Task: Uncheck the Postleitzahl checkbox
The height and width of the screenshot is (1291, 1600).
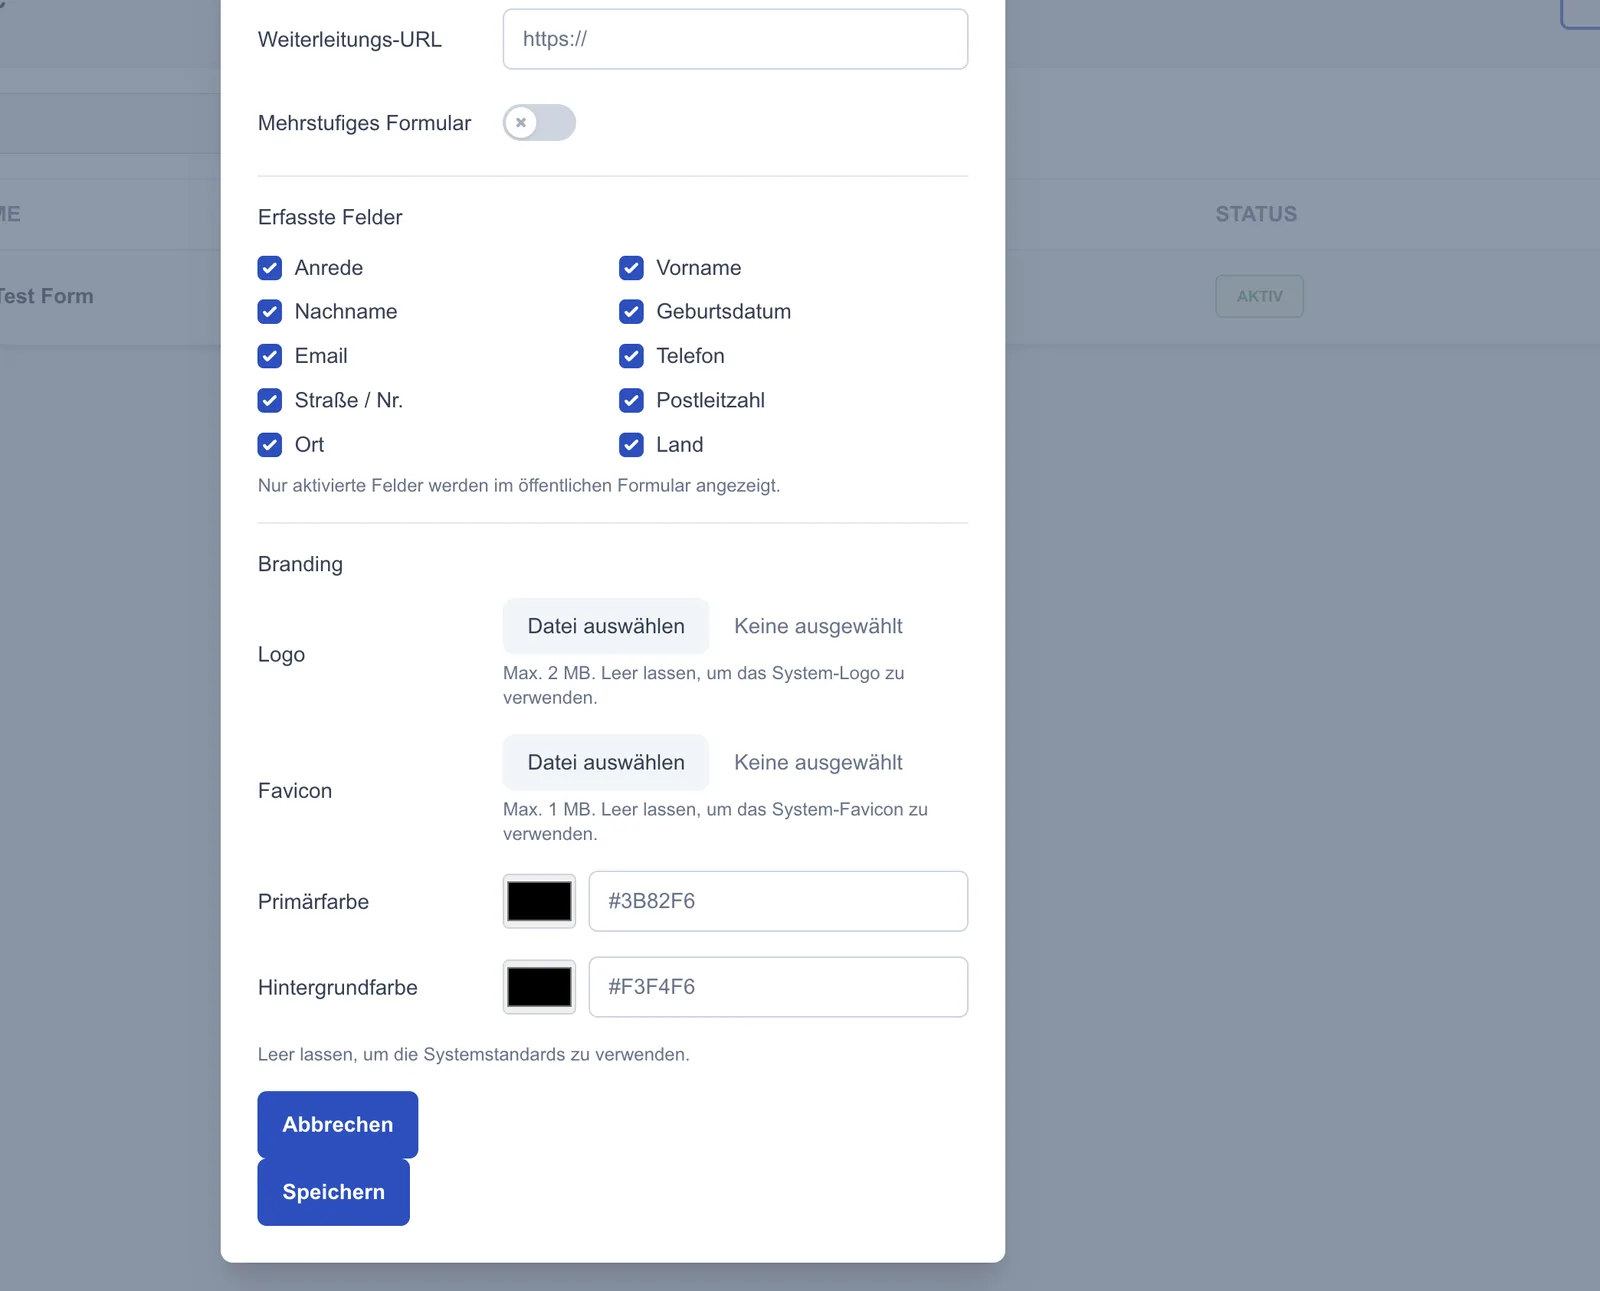Action: coord(631,401)
